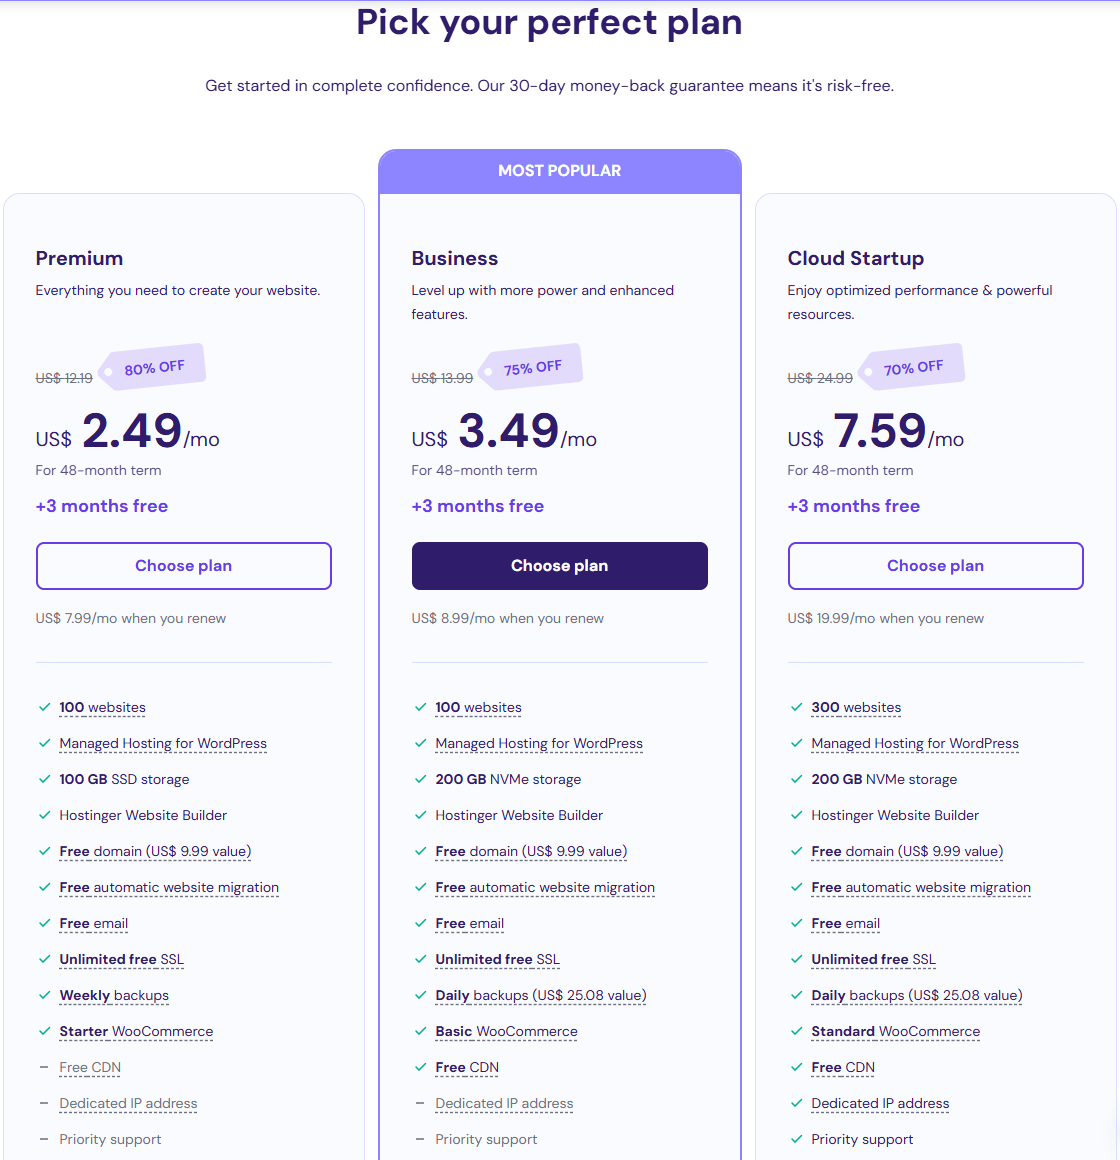
Task: Click the 80% OFF discount tag
Action: click(153, 367)
